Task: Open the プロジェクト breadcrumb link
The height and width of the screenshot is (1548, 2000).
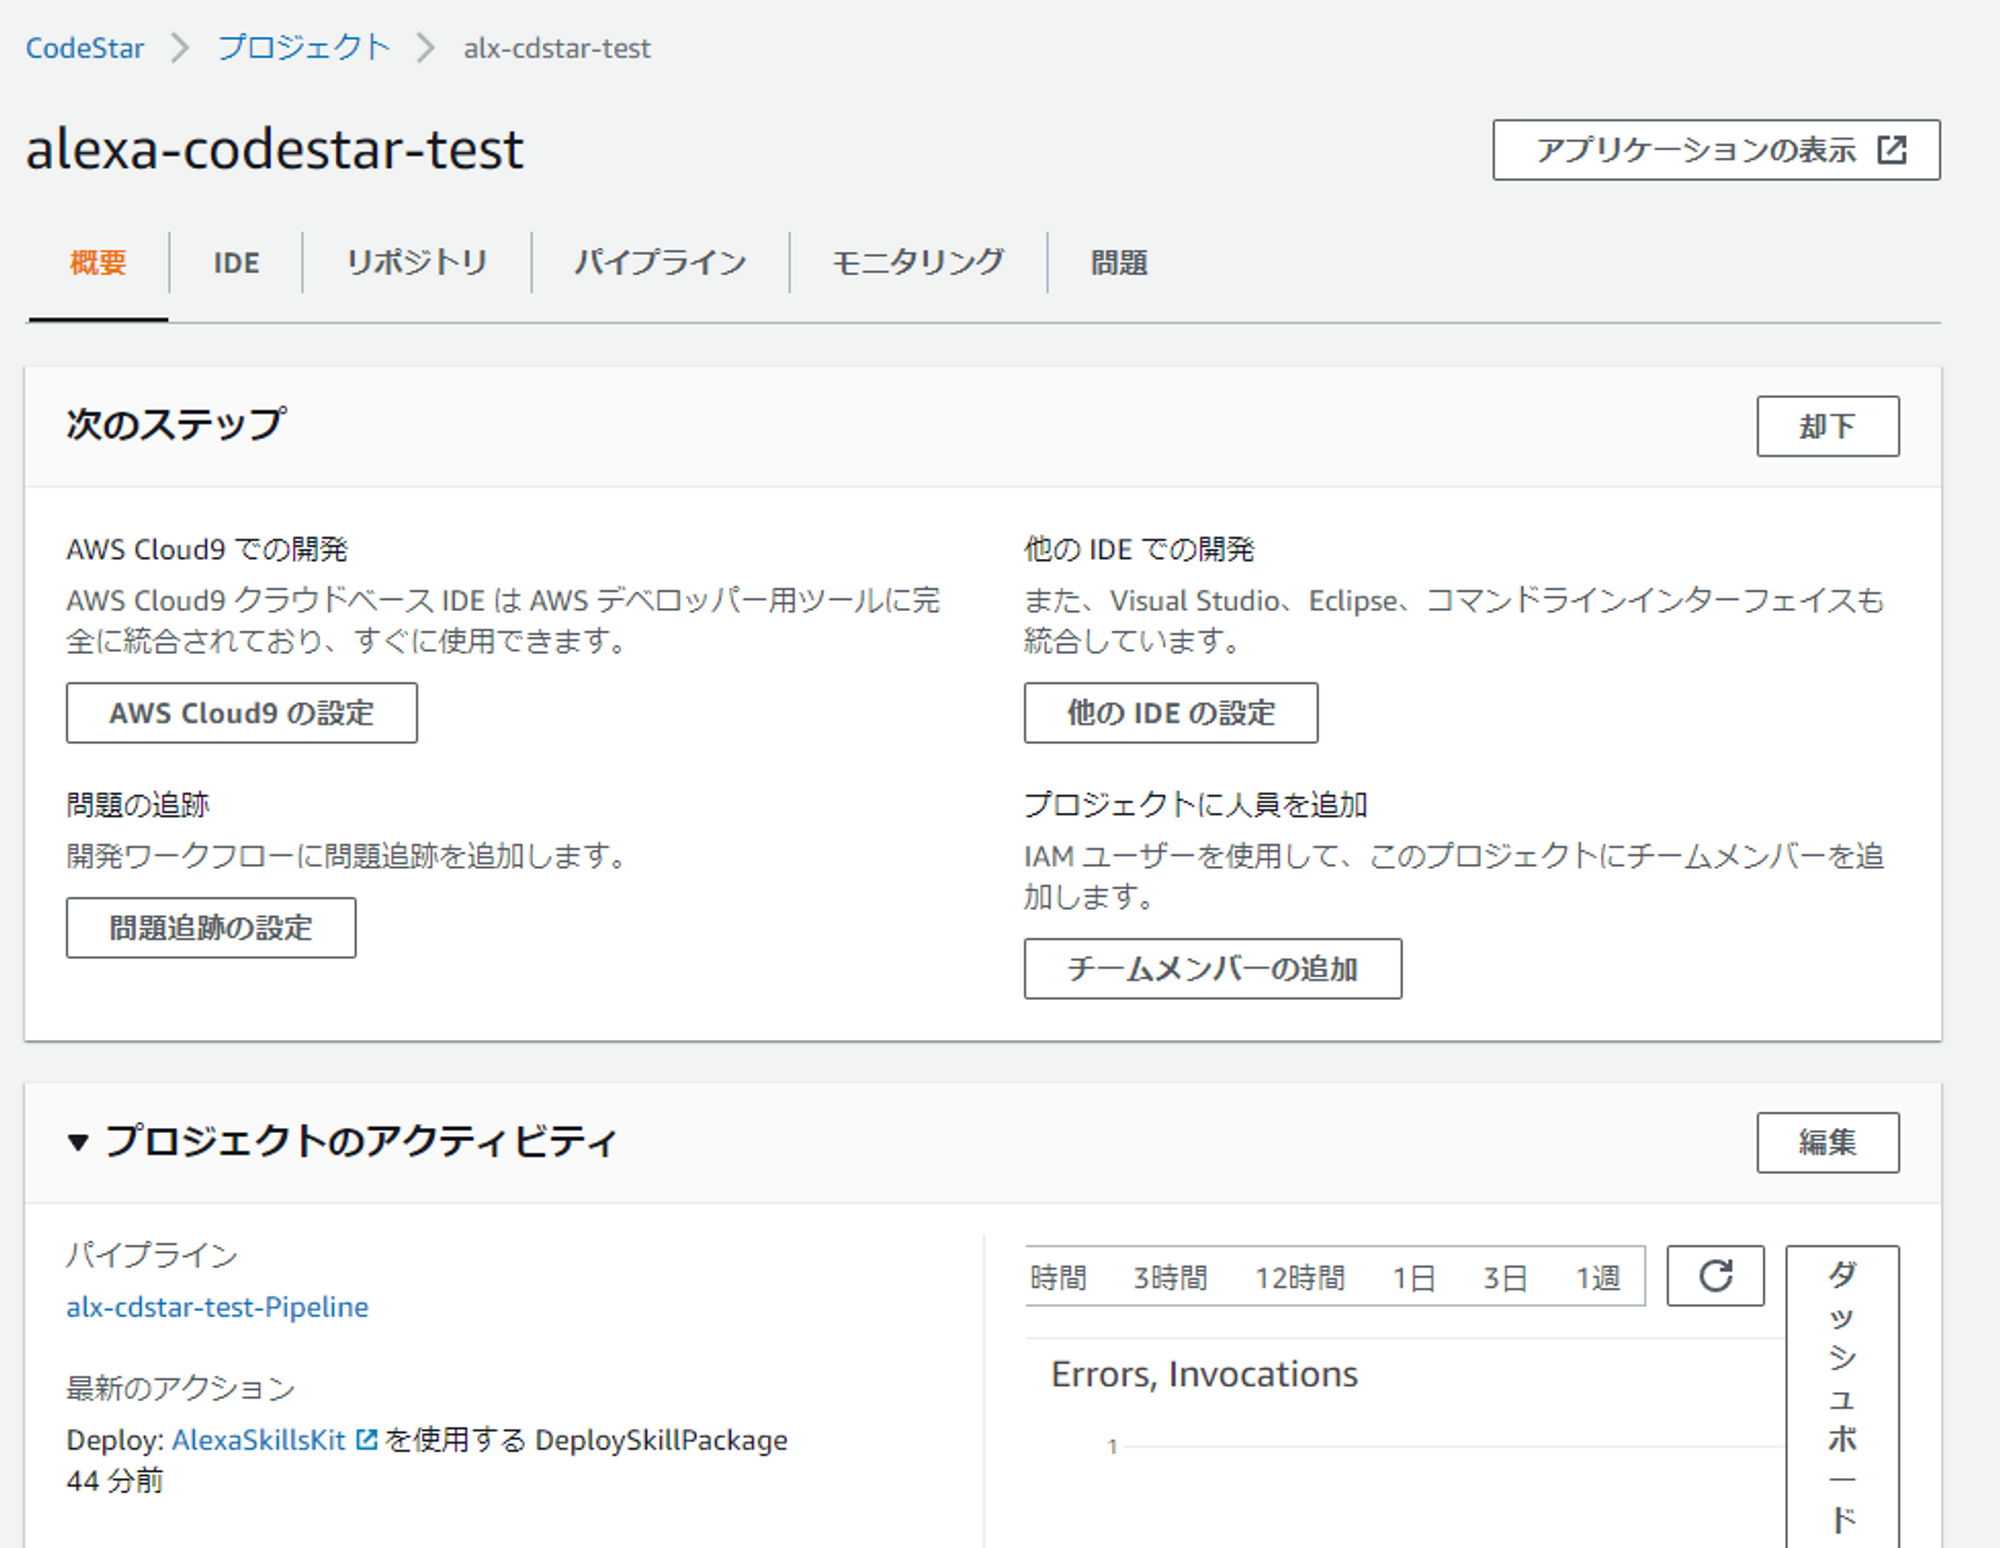Action: (x=304, y=48)
